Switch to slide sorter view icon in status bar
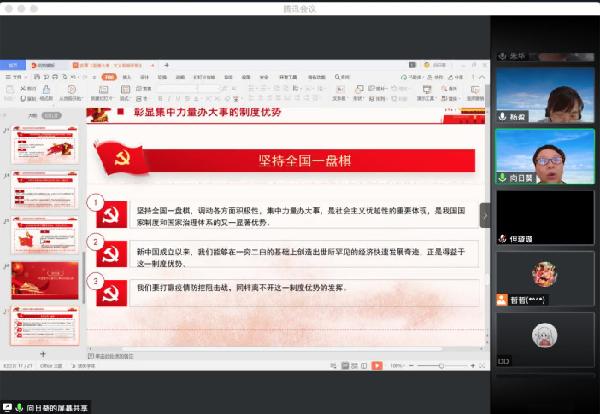Viewport: 600px width, 414px height. [x=354, y=366]
